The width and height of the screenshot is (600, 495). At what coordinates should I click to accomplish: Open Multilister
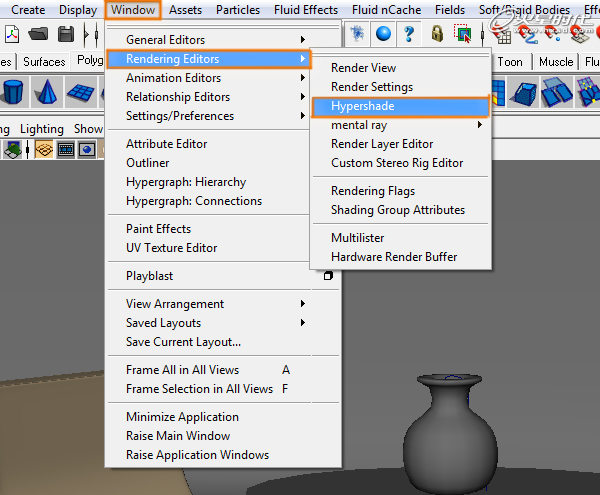pyautogui.click(x=401, y=238)
